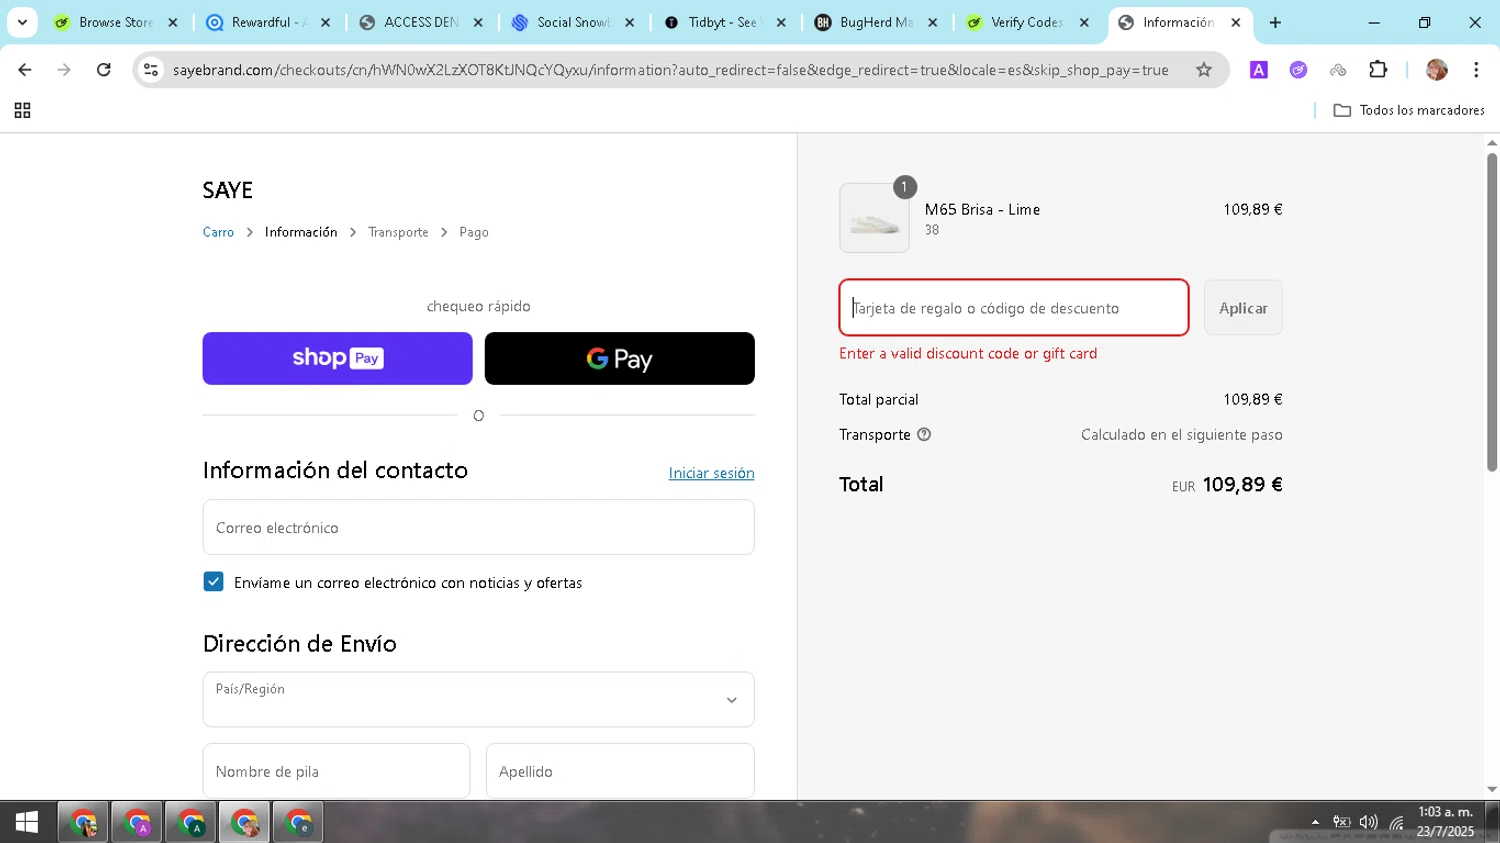Focus the discount code input field

point(1014,307)
